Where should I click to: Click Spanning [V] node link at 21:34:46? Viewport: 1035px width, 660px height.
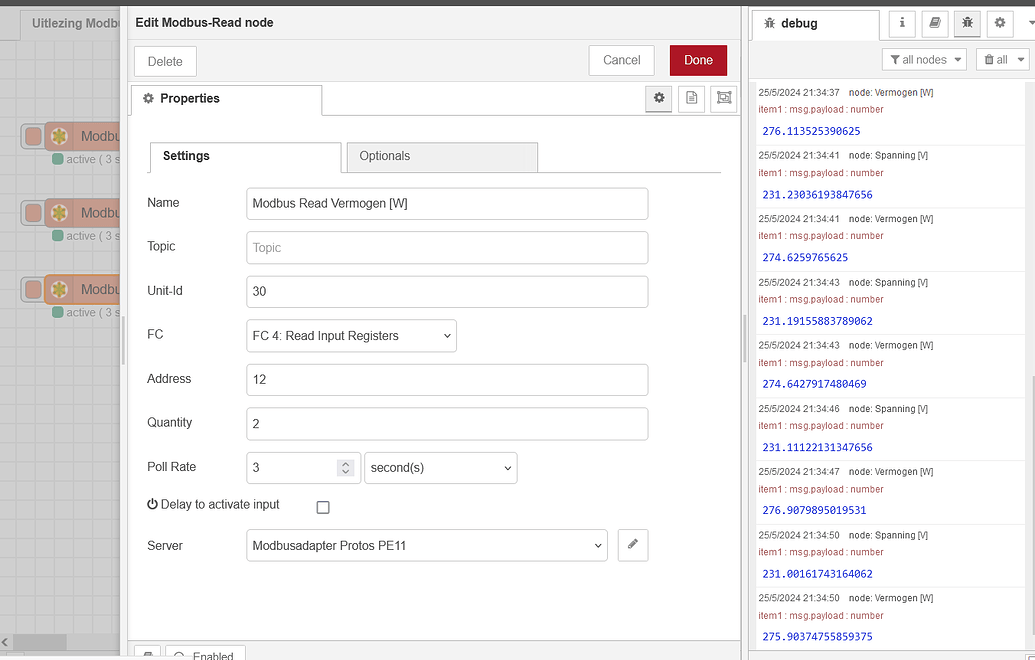click(x=888, y=409)
